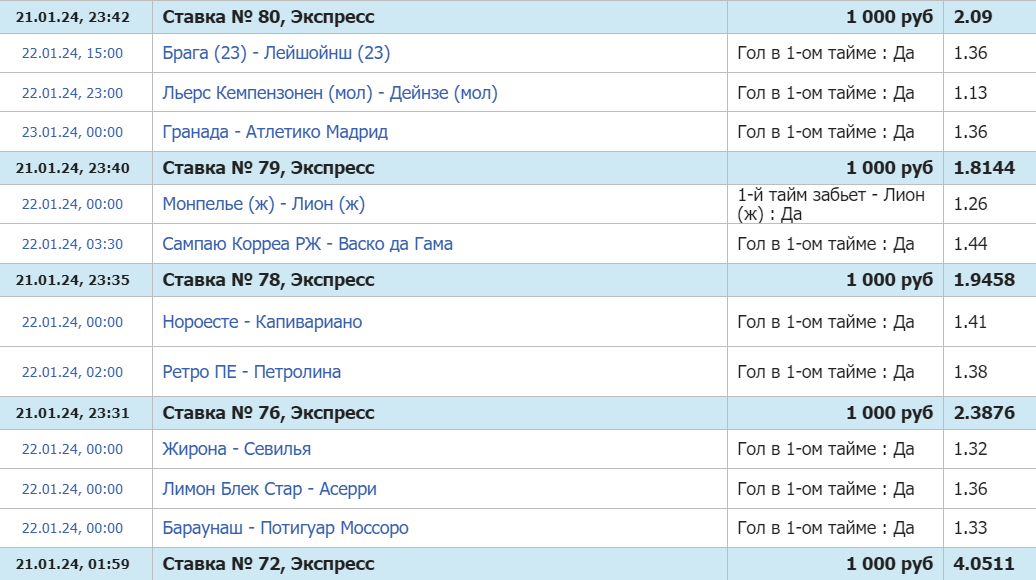The image size is (1036, 580).
Task: Select the Ставка № 78 Экспресс header
Action: coord(269,280)
